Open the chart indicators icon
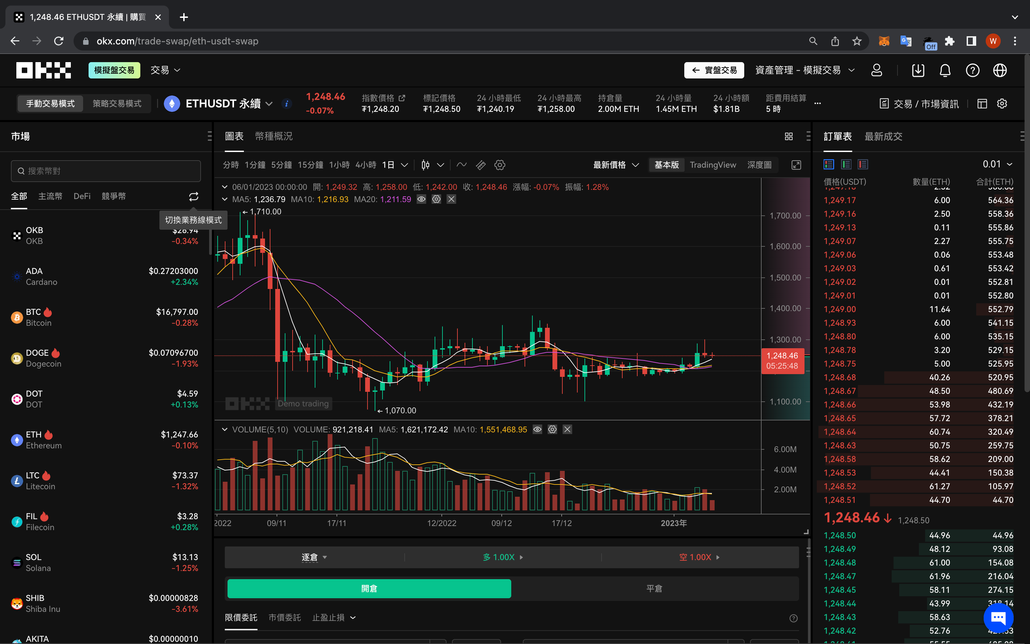The width and height of the screenshot is (1030, 644). tap(462, 165)
